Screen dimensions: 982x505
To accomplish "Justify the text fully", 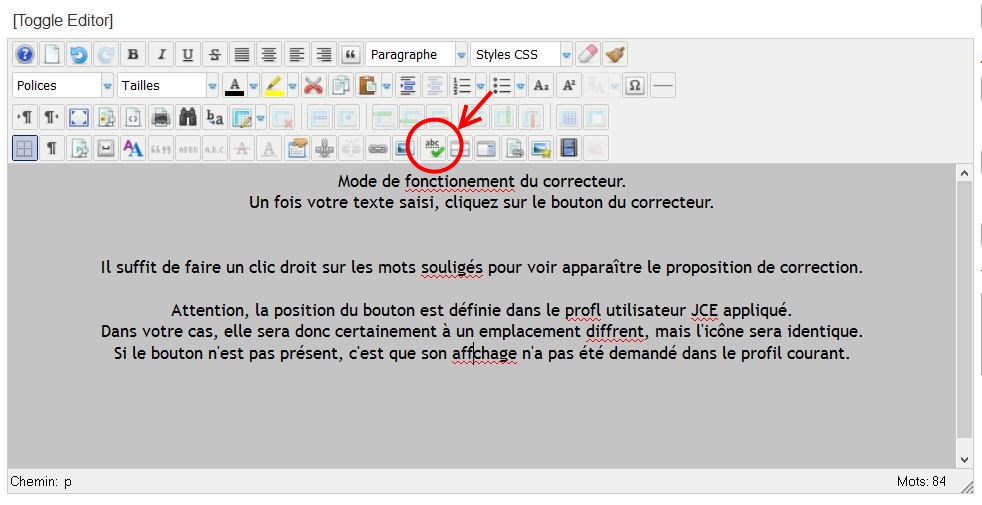I will click(x=242, y=55).
